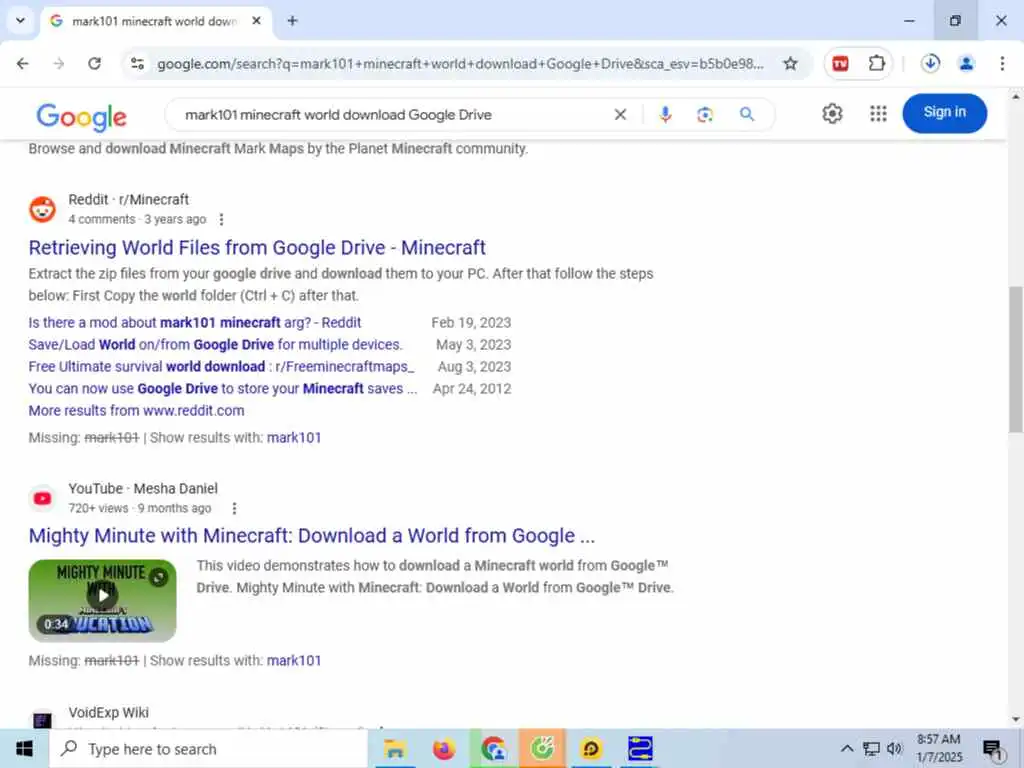1024x768 pixels.
Task: Click 'Reddit · r/Minecraft' source text
Action: click(x=129, y=199)
